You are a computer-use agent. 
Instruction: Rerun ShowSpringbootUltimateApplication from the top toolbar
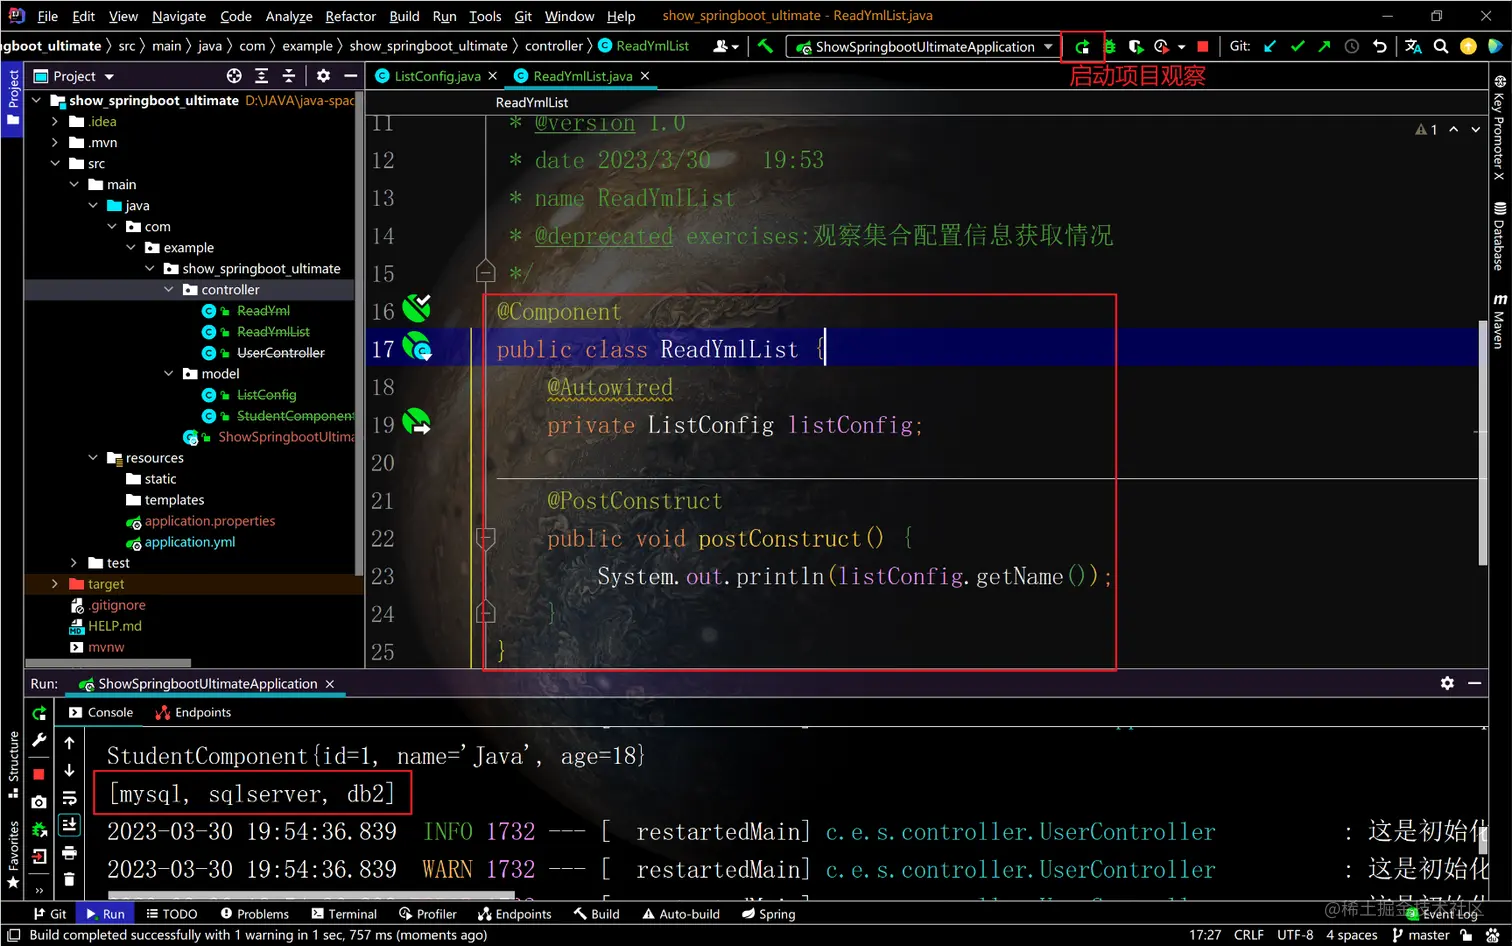pyautogui.click(x=1082, y=46)
